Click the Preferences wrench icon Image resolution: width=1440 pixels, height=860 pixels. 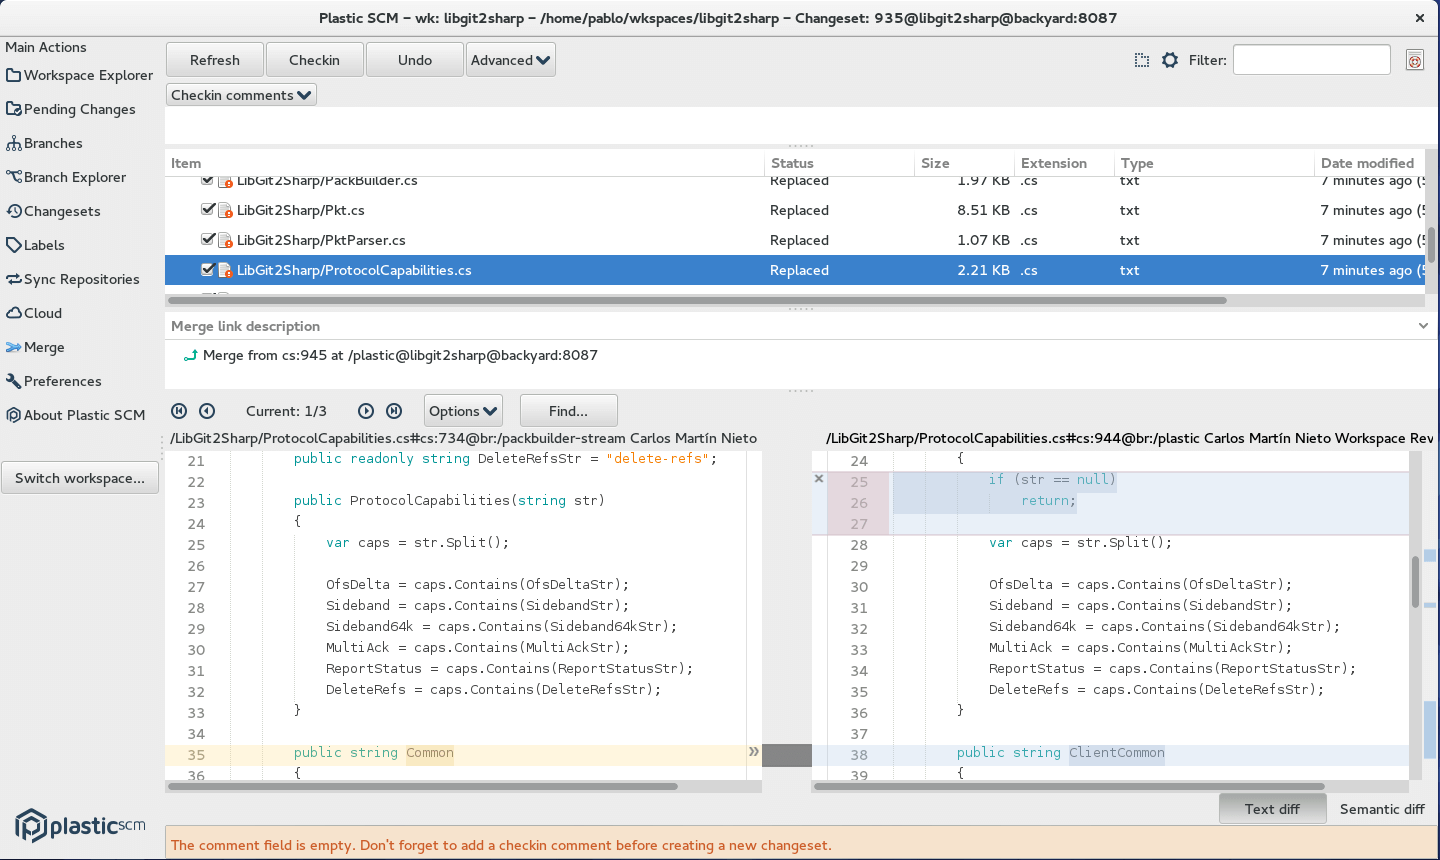(14, 381)
